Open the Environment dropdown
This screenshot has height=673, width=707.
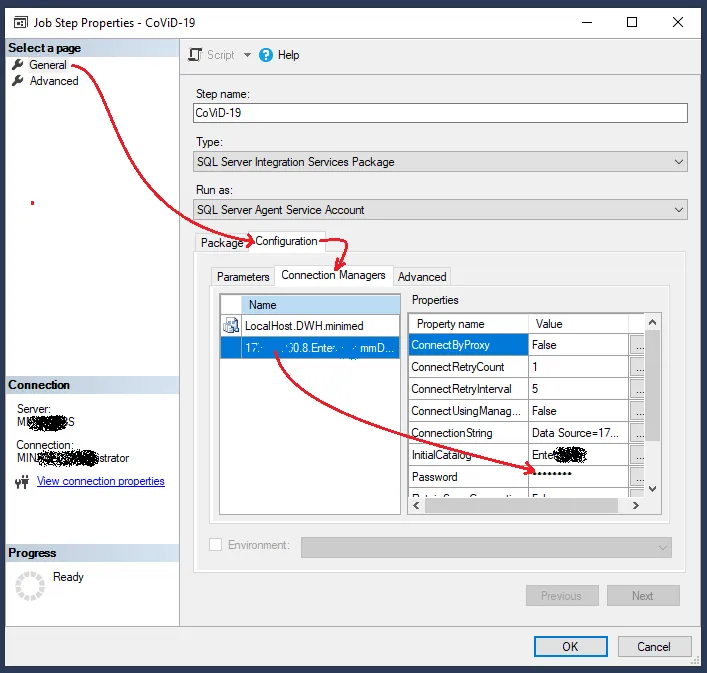[486, 547]
